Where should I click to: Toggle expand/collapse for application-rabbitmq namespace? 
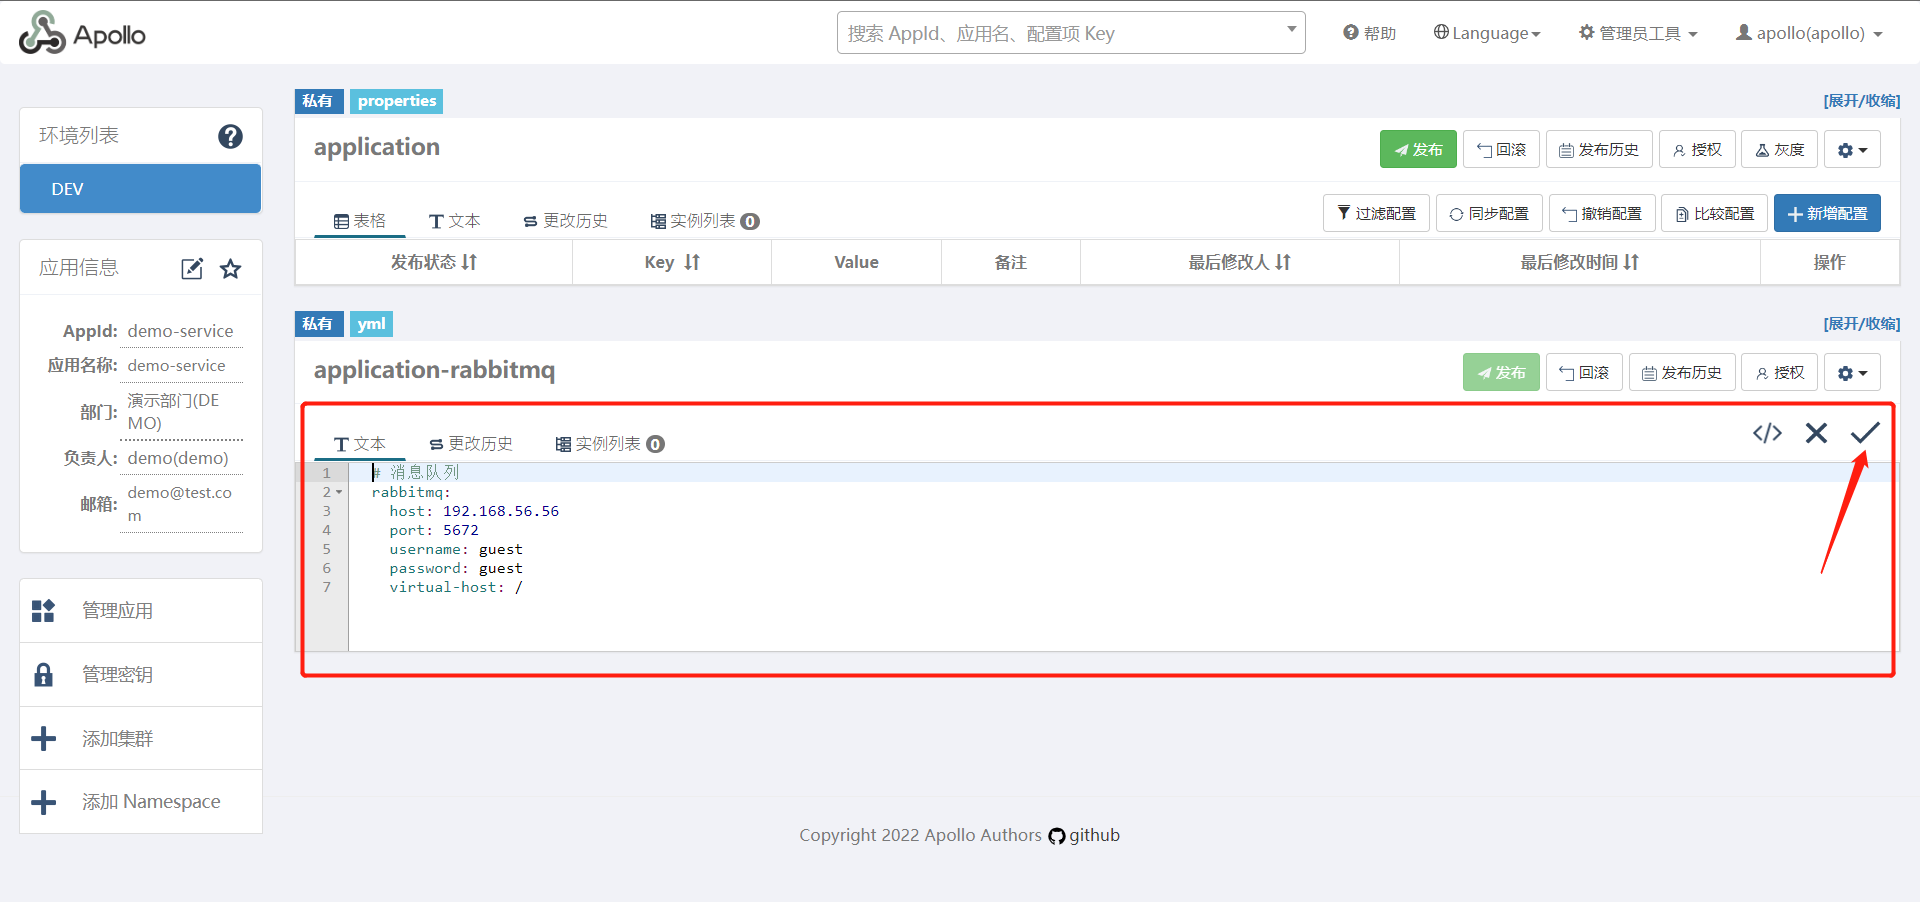click(1860, 324)
